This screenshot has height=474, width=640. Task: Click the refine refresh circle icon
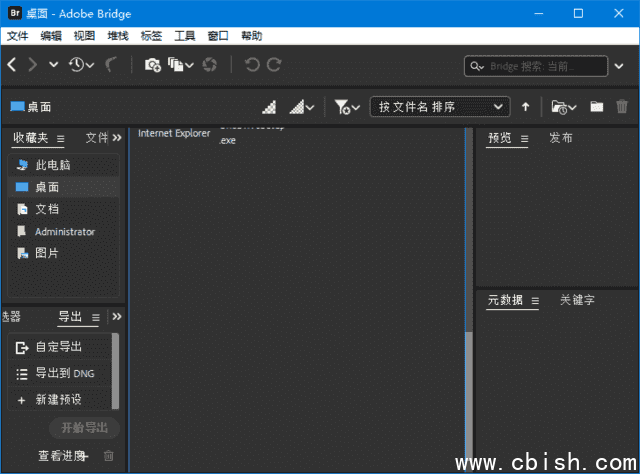210,65
